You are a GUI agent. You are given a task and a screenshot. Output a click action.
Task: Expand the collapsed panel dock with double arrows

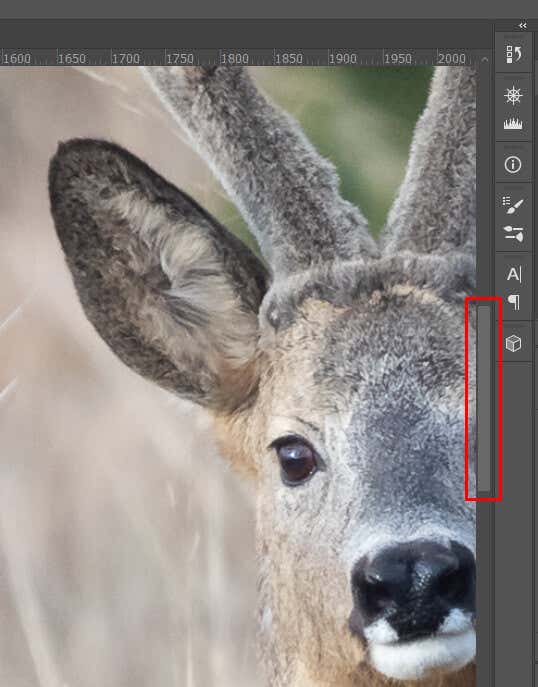tap(522, 25)
